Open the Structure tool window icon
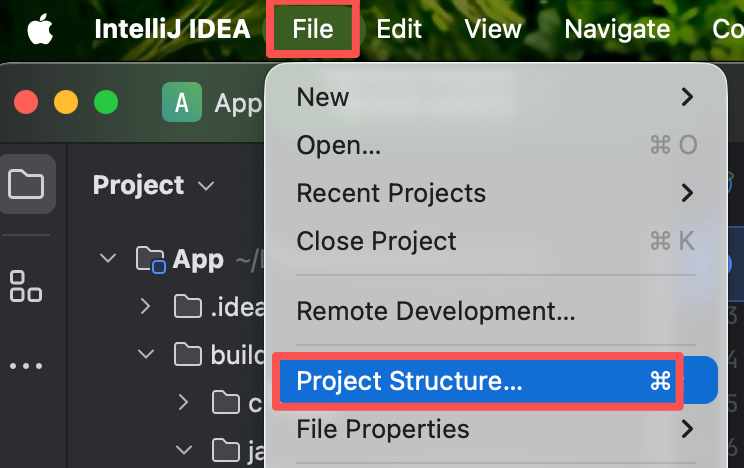This screenshot has width=744, height=468. (x=26, y=286)
